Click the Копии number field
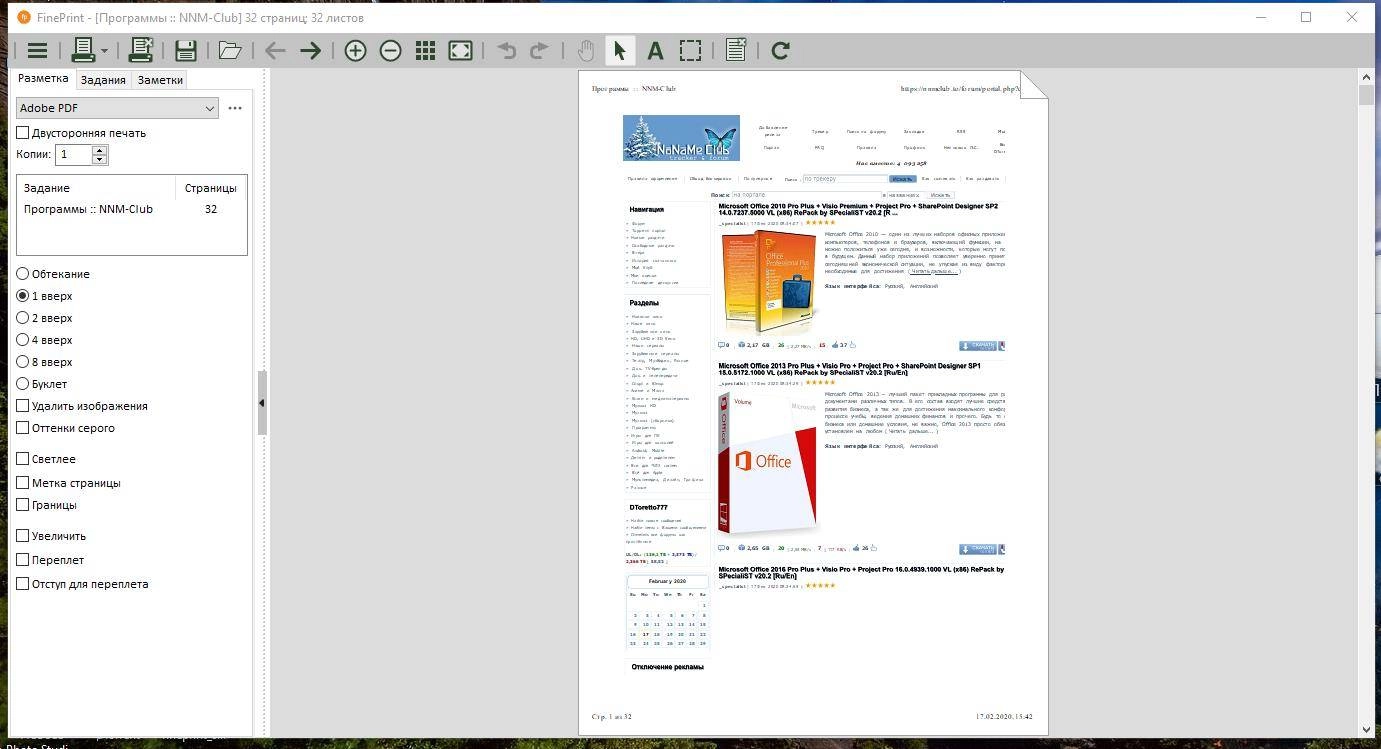 pyautogui.click(x=74, y=154)
